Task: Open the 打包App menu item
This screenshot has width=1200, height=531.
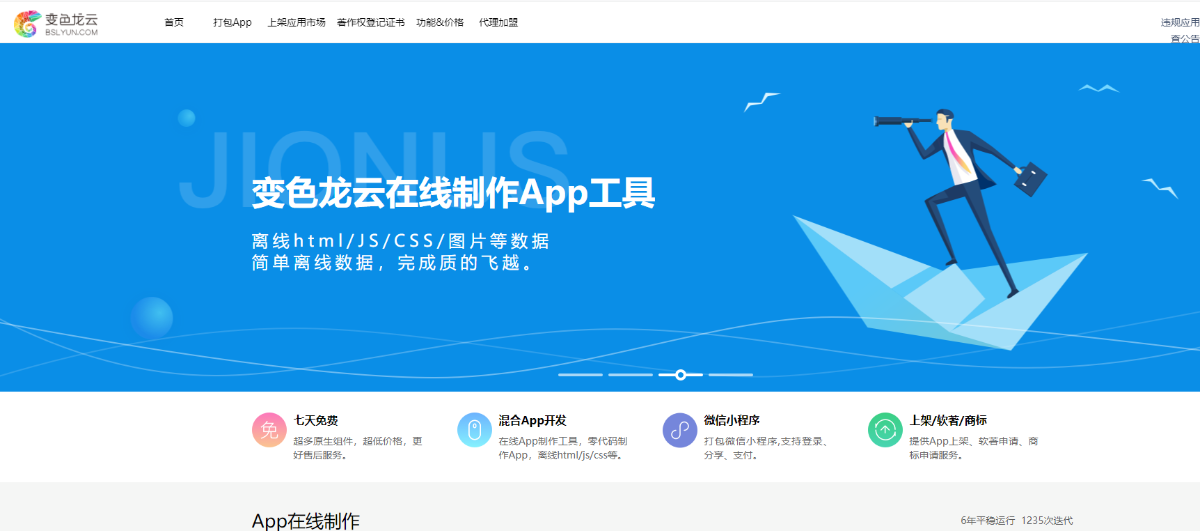Action: (x=232, y=22)
